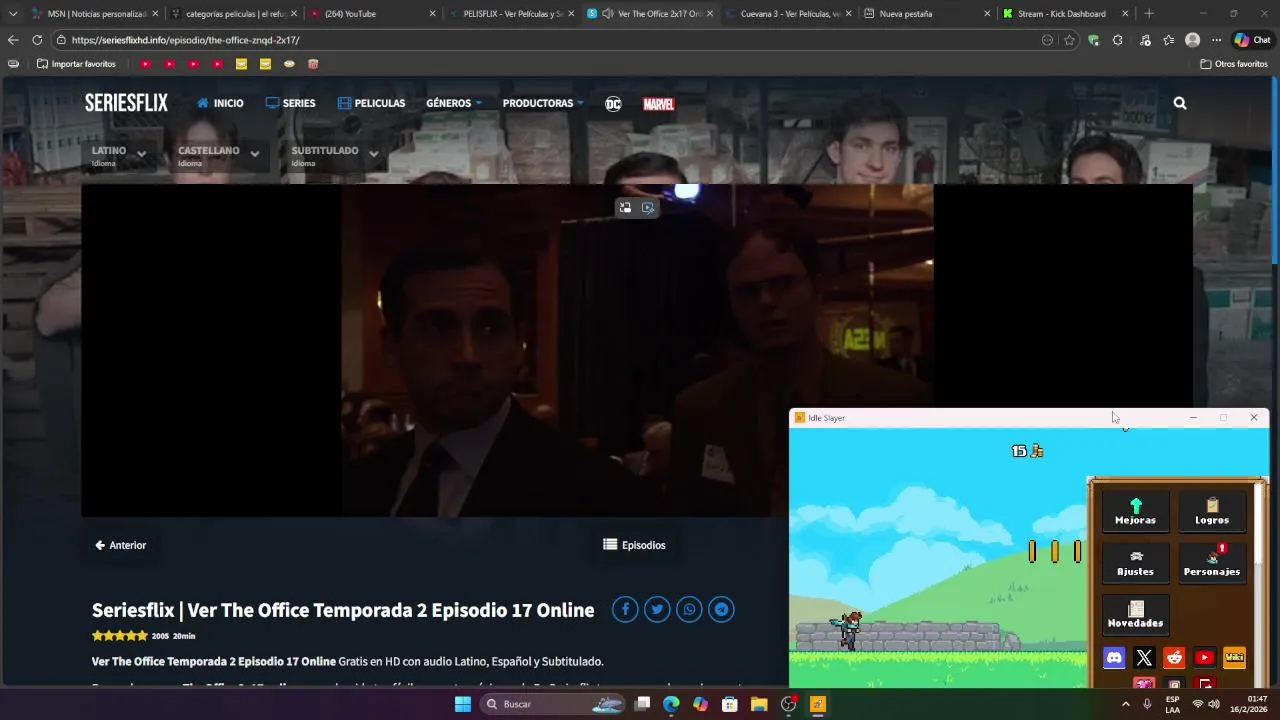Screen dimensions: 1280x720
Task: Add this page to favorites star
Action: (x=1069, y=40)
